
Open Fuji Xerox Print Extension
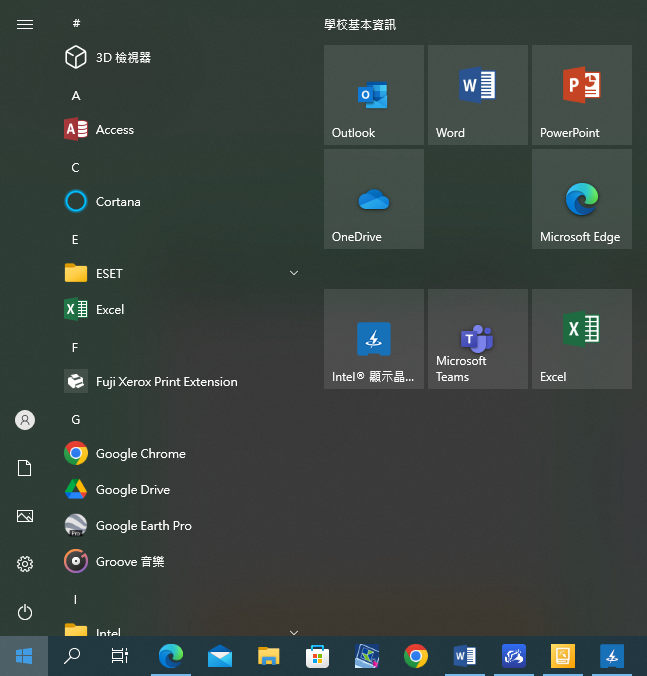pyautogui.click(x=181, y=382)
